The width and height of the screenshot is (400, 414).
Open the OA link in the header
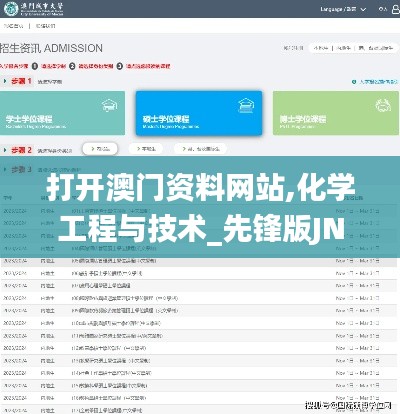click(x=383, y=9)
